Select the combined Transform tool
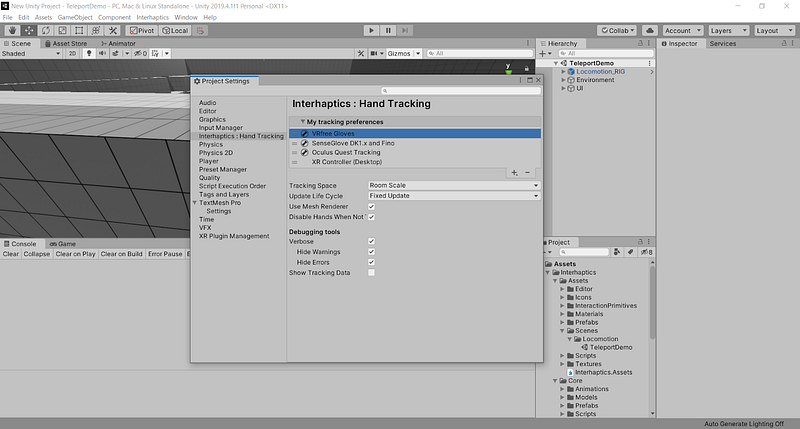The height and width of the screenshot is (429, 800). point(96,31)
